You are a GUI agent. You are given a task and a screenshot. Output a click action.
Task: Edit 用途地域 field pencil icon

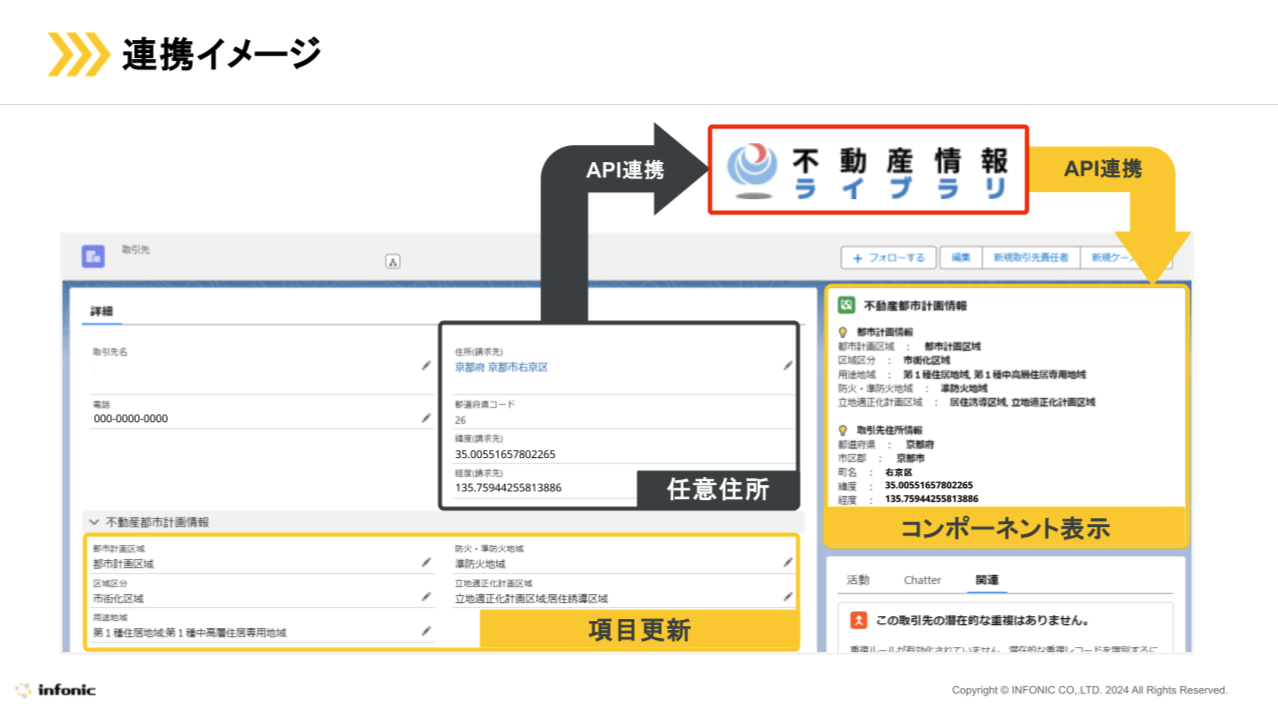(427, 632)
